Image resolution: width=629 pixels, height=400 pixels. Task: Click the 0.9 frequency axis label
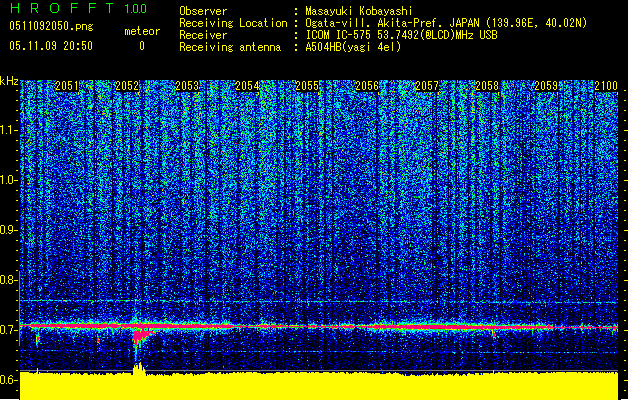(8, 230)
